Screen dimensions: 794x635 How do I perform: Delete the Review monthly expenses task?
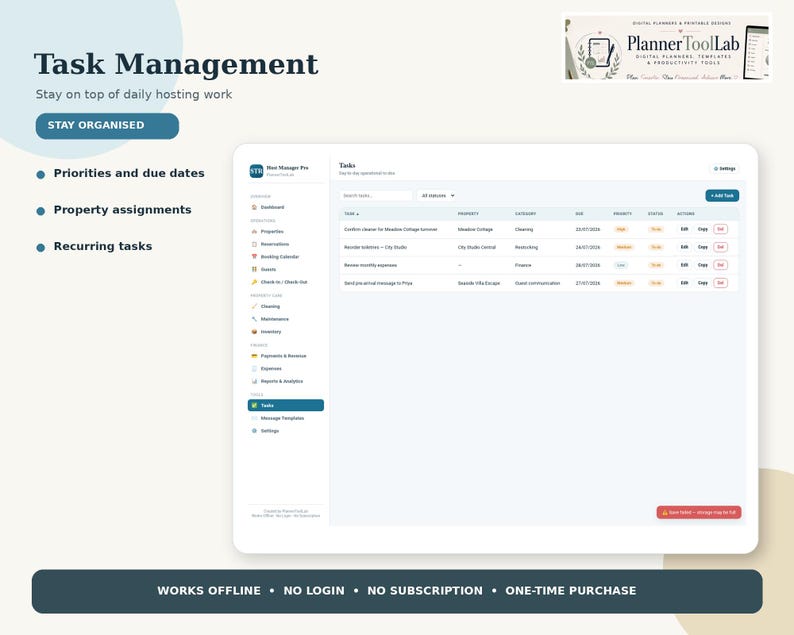point(720,265)
